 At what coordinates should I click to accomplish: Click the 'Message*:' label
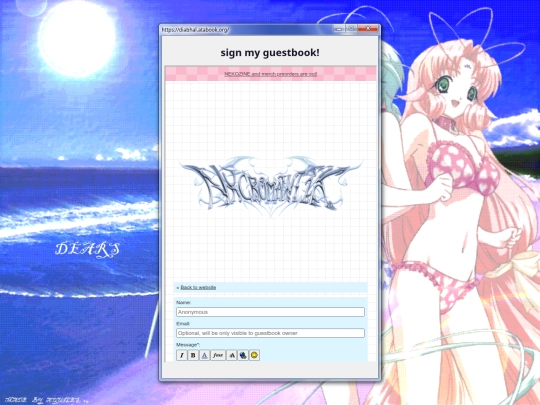click(188, 345)
